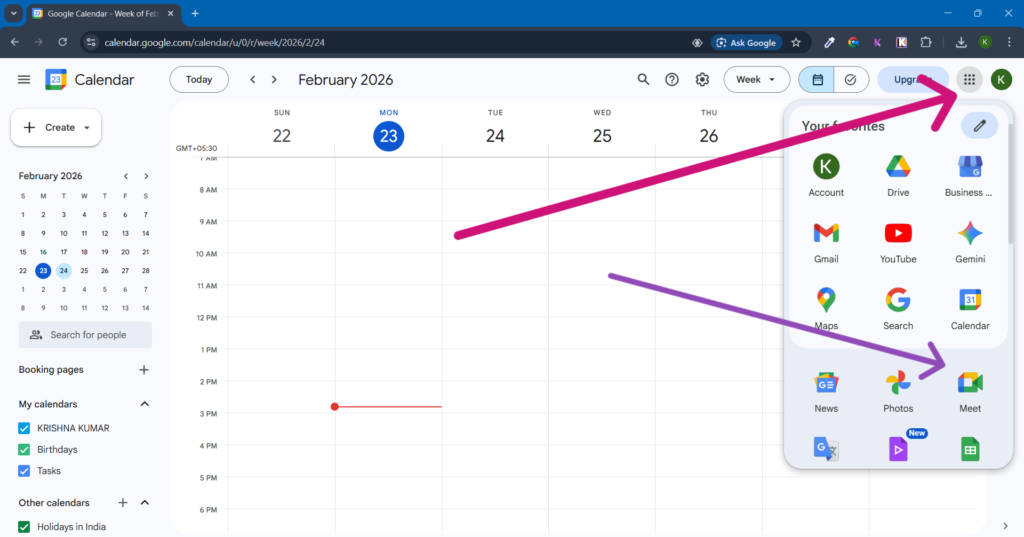Uncheck the KRISHNA KUMAR calendar
The width and height of the screenshot is (1024, 537).
pos(25,428)
